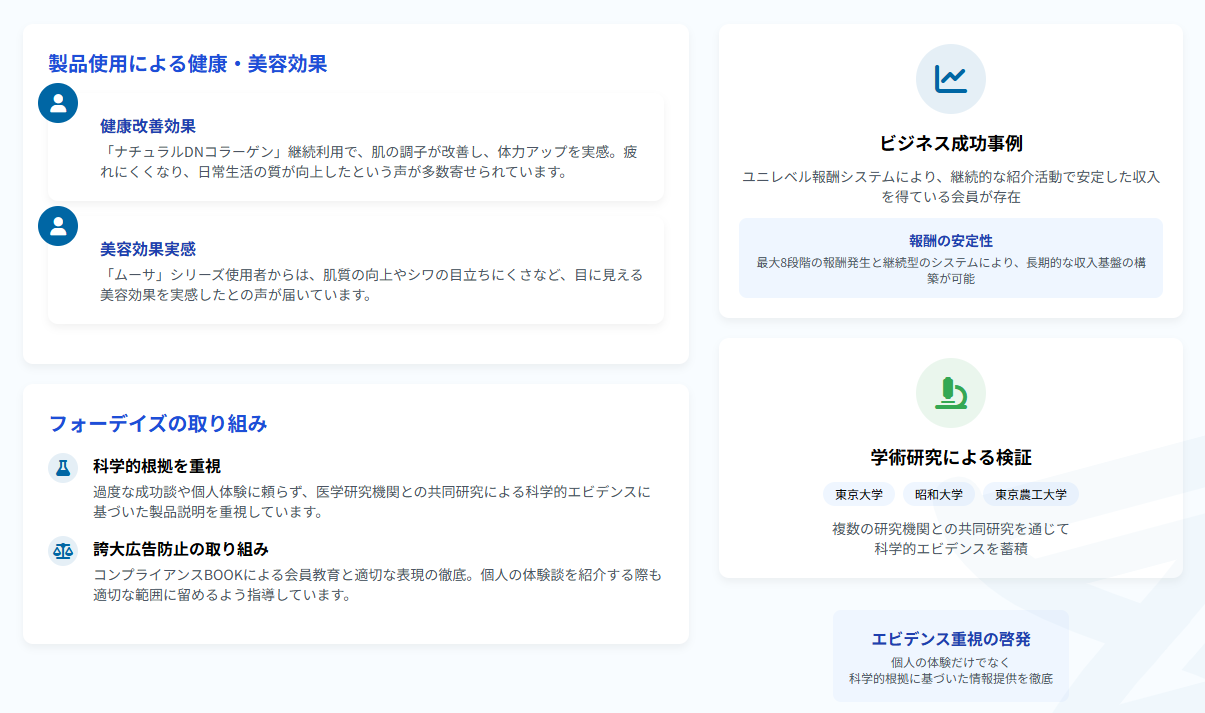Click the「ムーサ」シリーズ description paragraph
Viewport: 1205px width, 713px height.
(x=371, y=285)
